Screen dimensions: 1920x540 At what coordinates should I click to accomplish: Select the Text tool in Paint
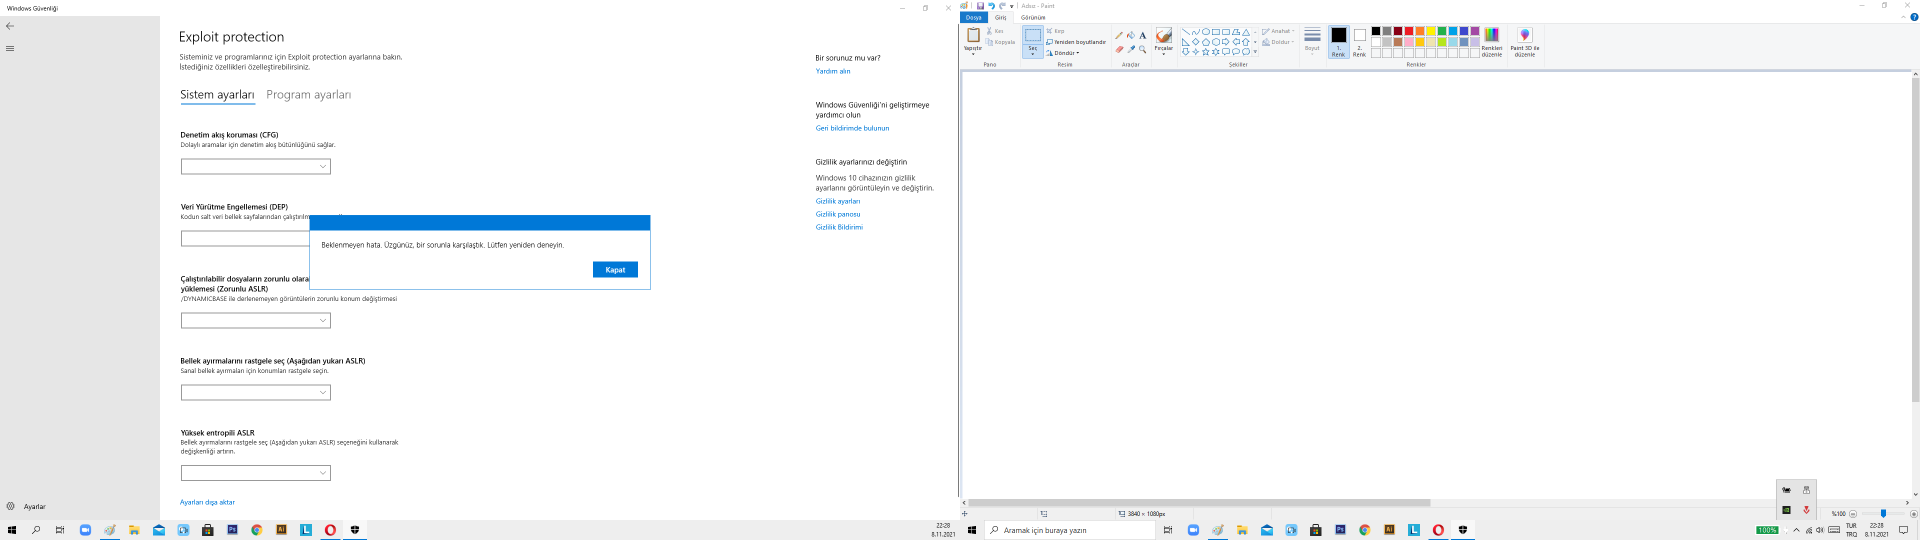tap(1143, 35)
